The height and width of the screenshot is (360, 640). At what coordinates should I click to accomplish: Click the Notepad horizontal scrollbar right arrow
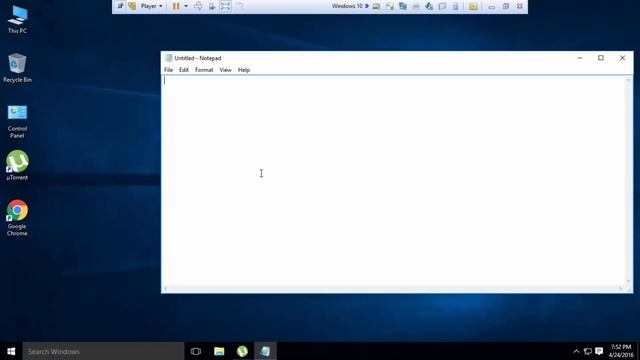click(620, 289)
